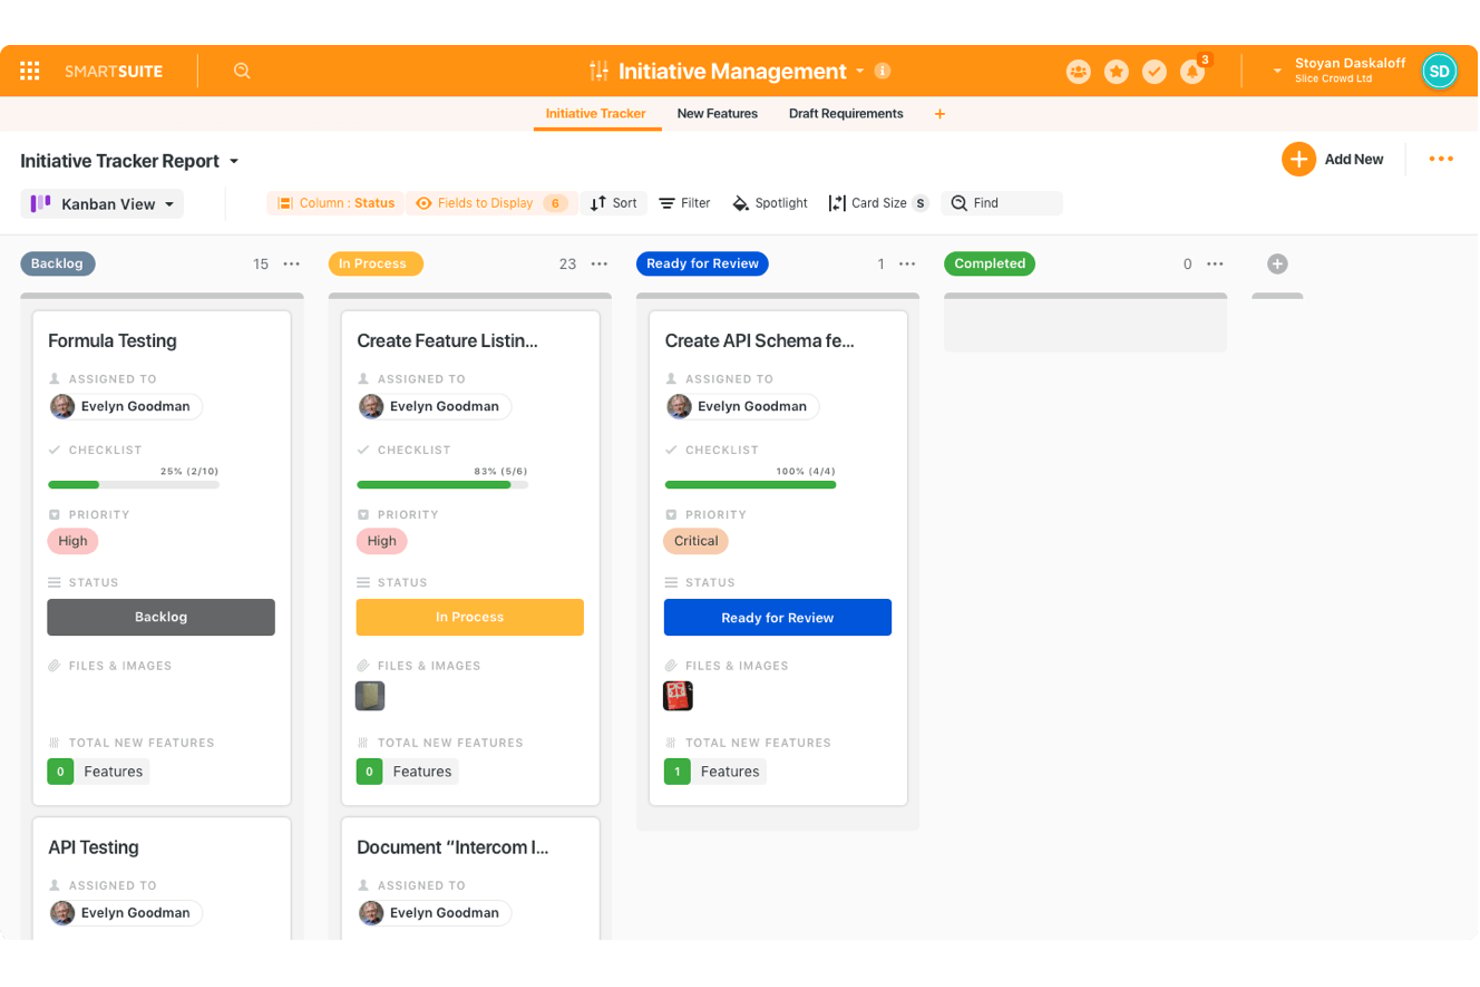Switch to New Features tab
Screen dimensions: 1480x987
717,114
